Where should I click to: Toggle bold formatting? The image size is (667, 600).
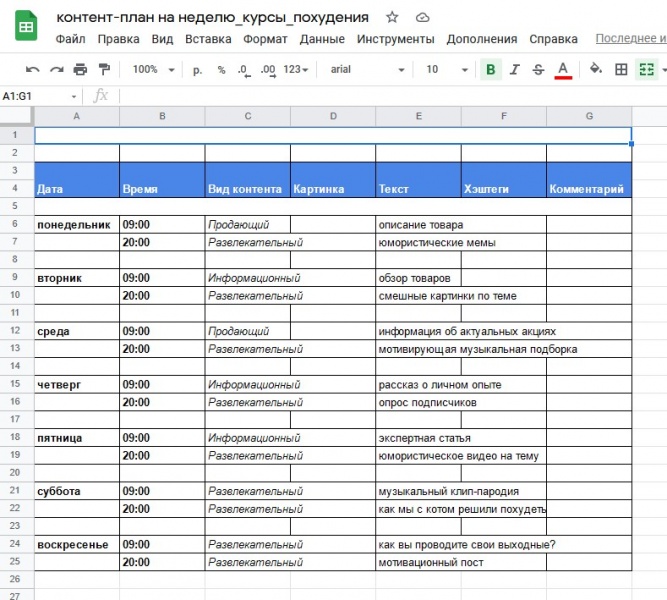[490, 69]
